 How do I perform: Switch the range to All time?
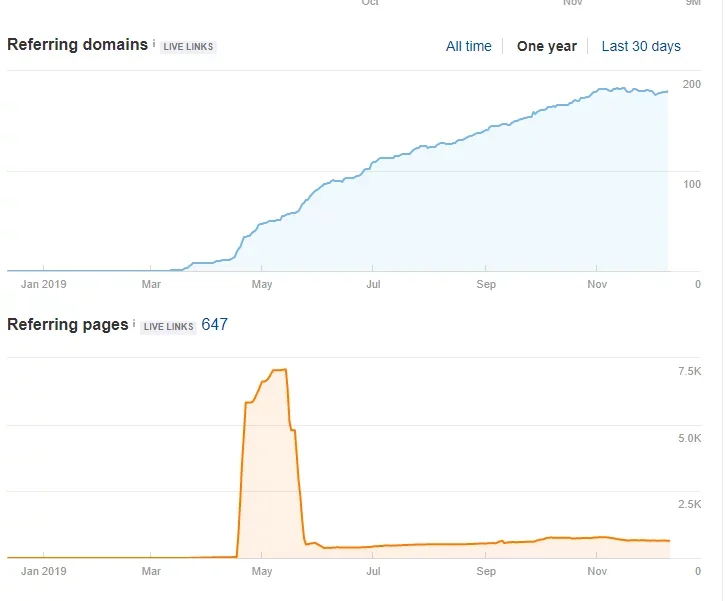coord(469,46)
